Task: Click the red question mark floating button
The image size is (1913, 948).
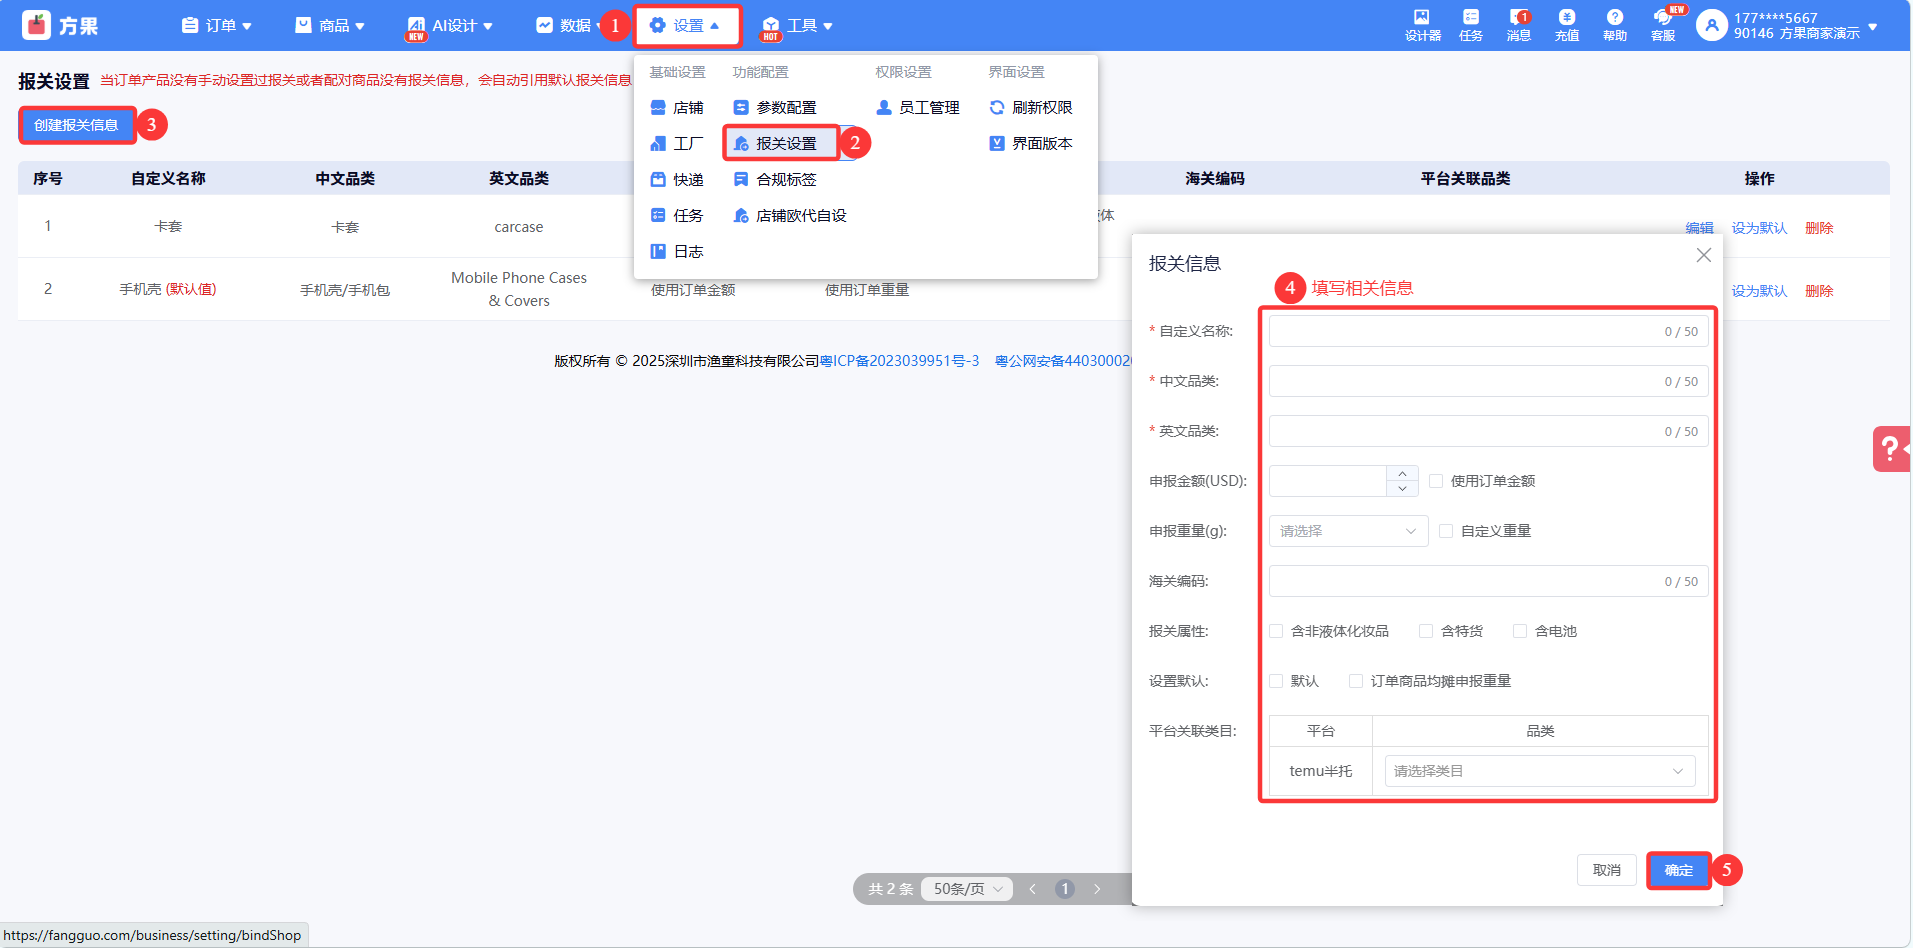Action: pos(1890,449)
